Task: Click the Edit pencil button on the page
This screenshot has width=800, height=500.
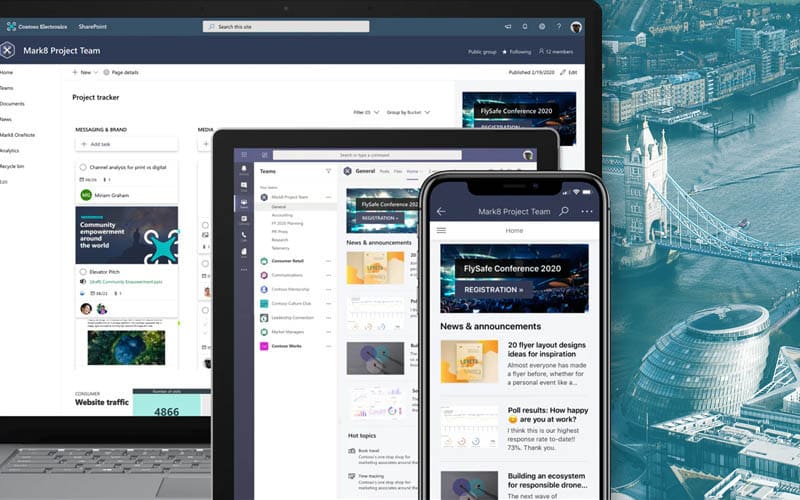Action: point(569,72)
